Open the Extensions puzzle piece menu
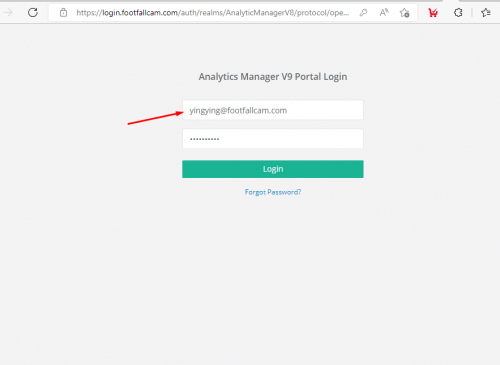This screenshot has width=500, height=365. point(458,13)
